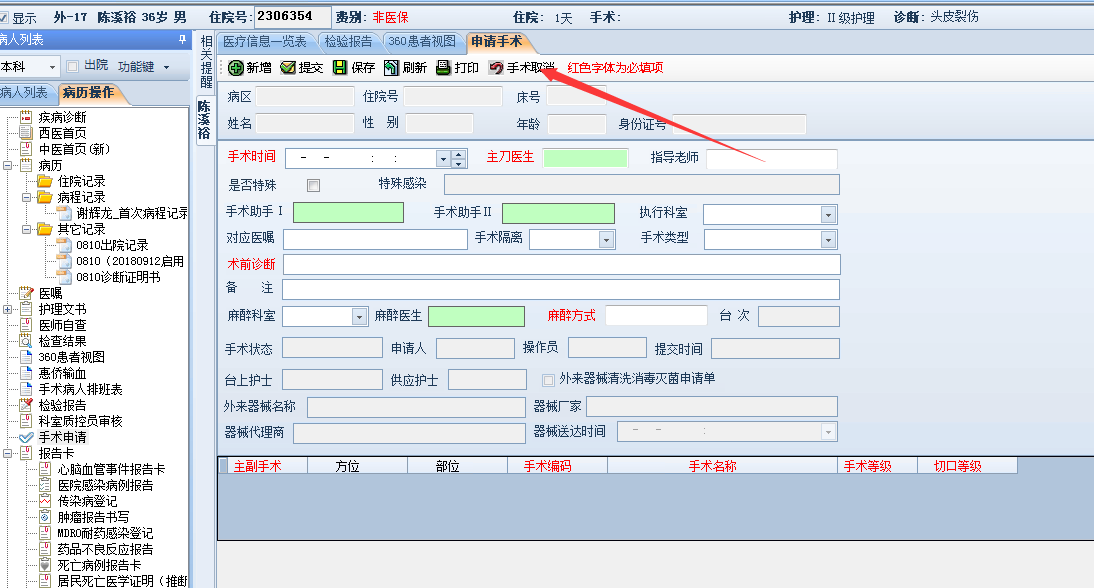Increase 手术时间 with stepper arrow
Viewport: 1094px width, 588px height.
click(458, 155)
